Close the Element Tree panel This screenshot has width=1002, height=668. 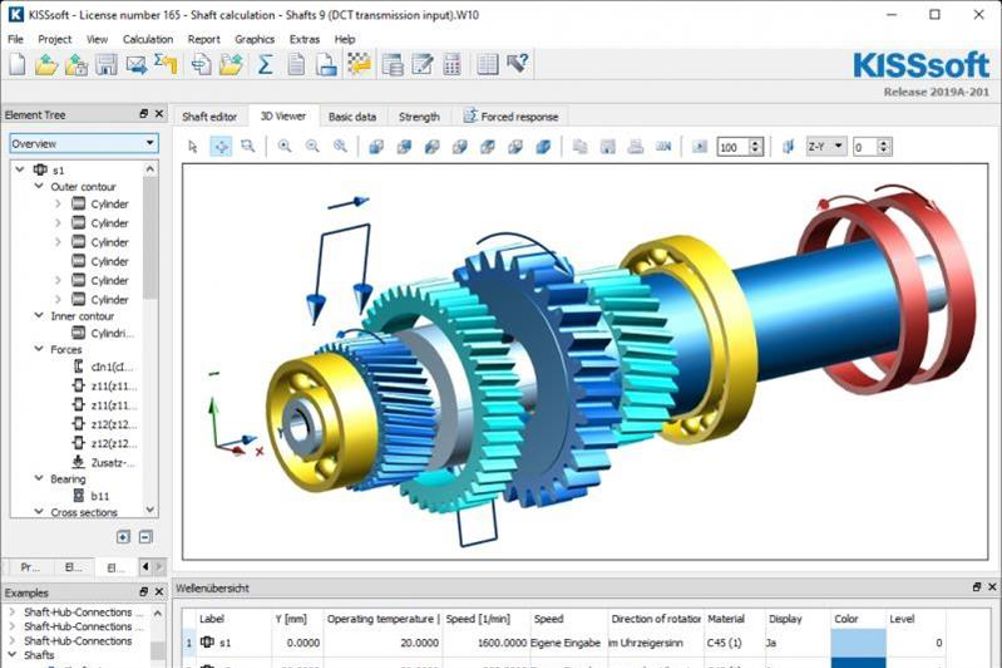(159, 114)
